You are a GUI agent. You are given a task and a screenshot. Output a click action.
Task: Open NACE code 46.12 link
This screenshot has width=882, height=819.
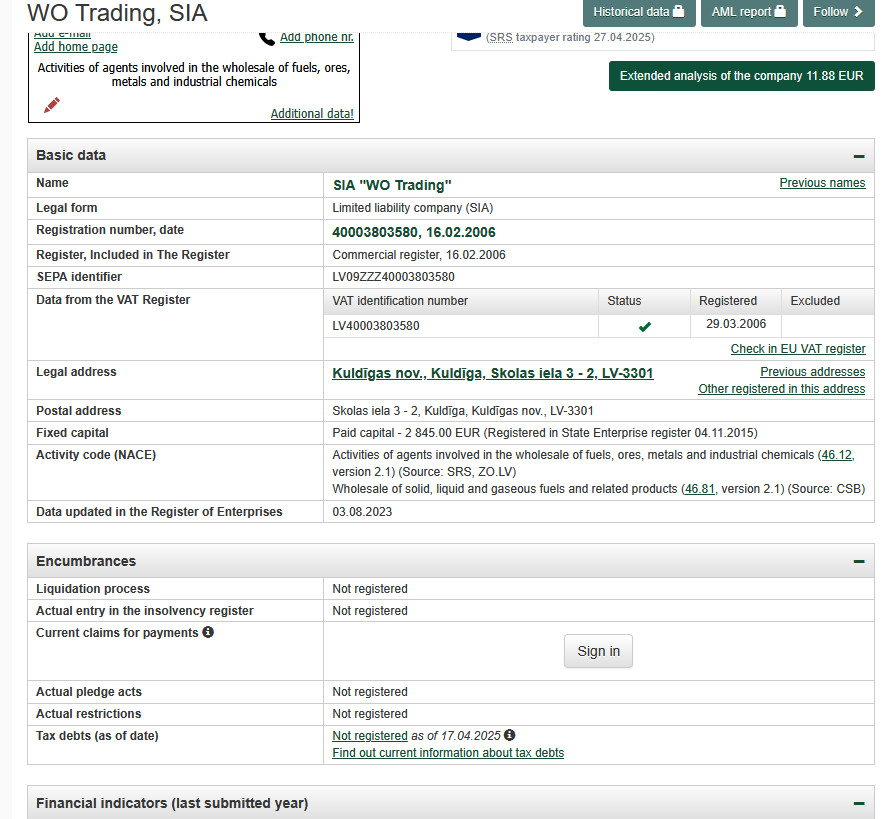coord(836,455)
